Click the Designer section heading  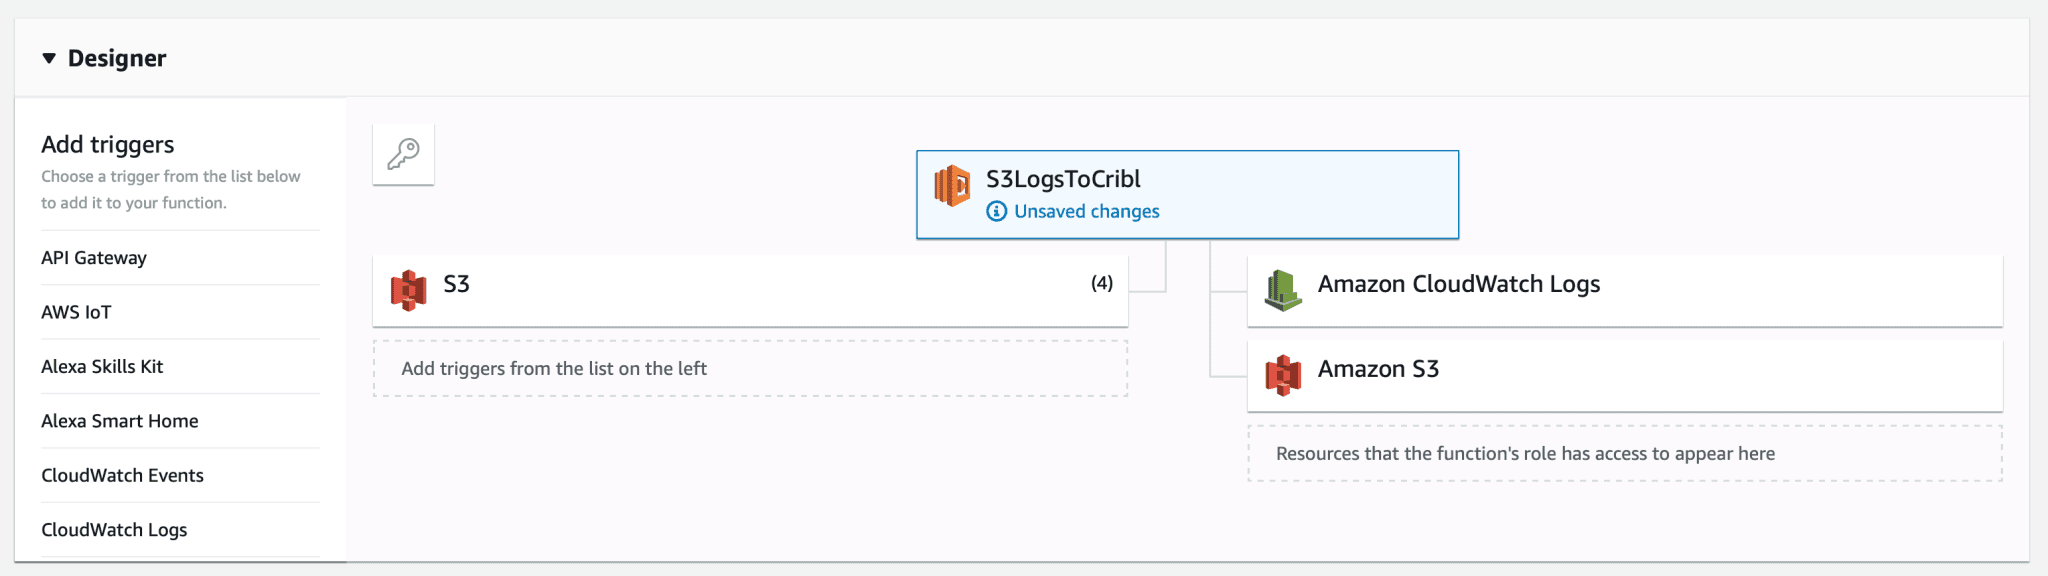(117, 58)
